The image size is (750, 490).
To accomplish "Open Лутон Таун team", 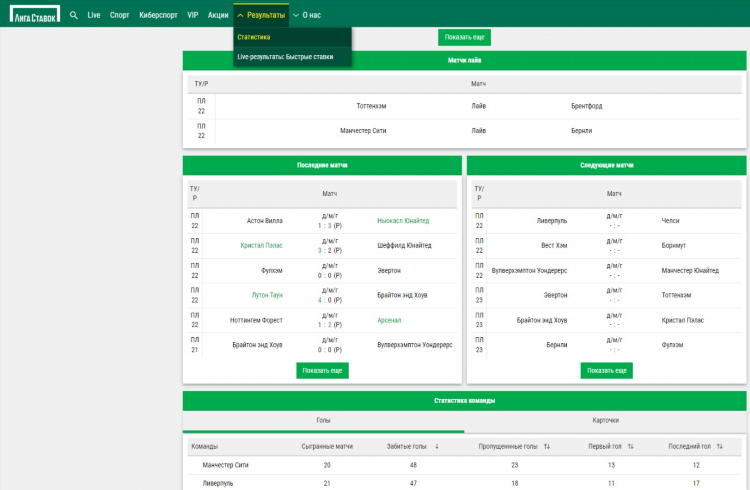I will click(x=267, y=295).
